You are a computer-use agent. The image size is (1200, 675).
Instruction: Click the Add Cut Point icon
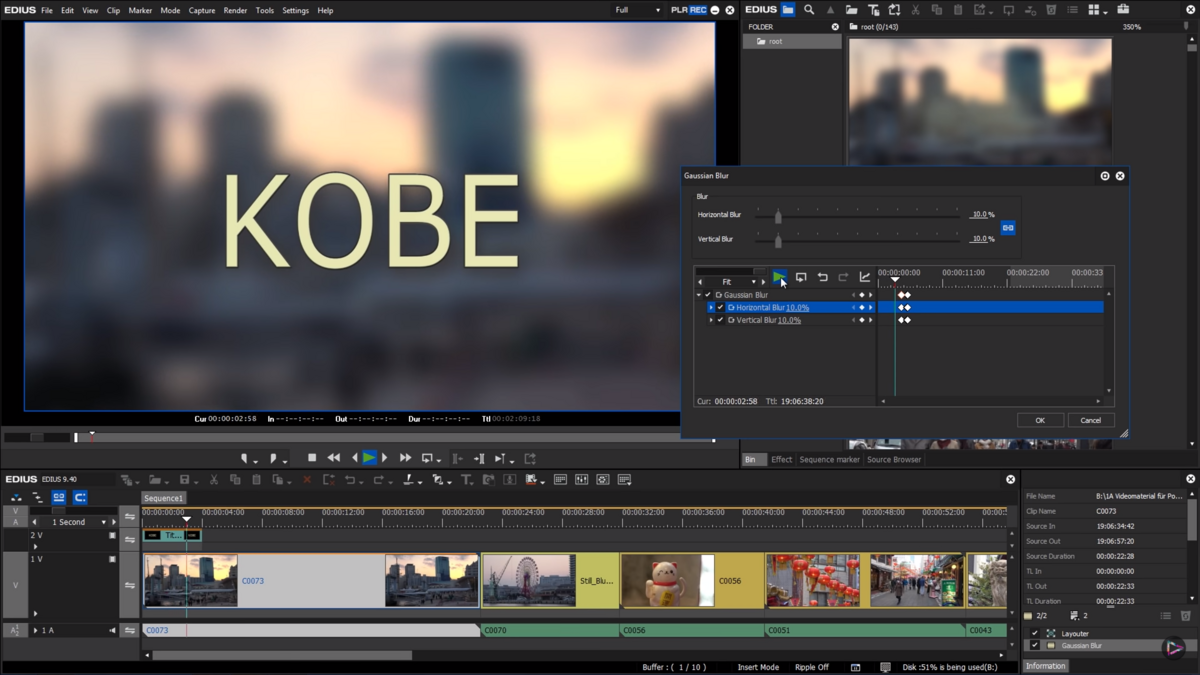point(410,480)
